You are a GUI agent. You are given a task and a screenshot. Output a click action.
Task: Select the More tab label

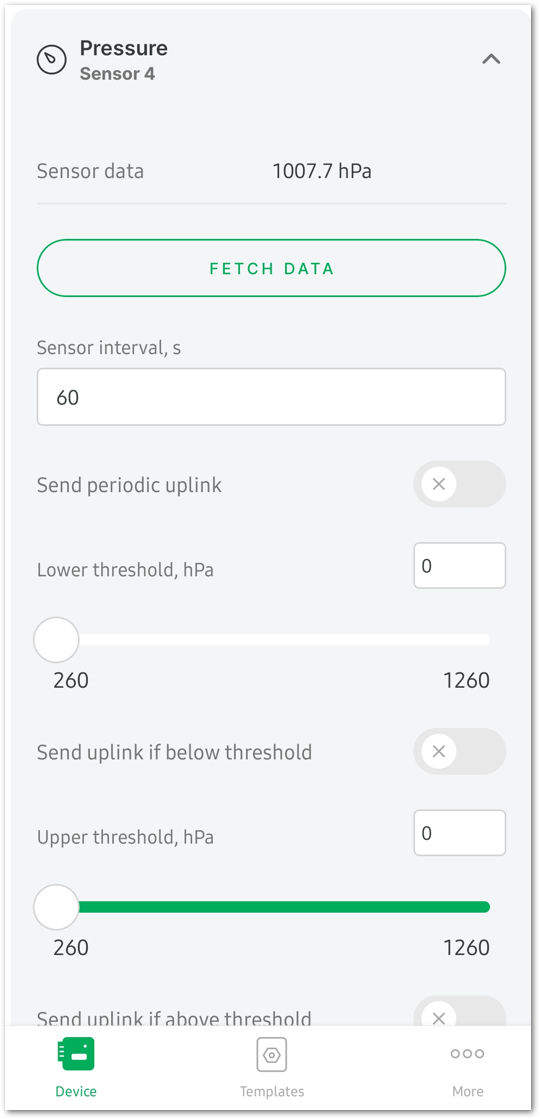pos(467,1091)
